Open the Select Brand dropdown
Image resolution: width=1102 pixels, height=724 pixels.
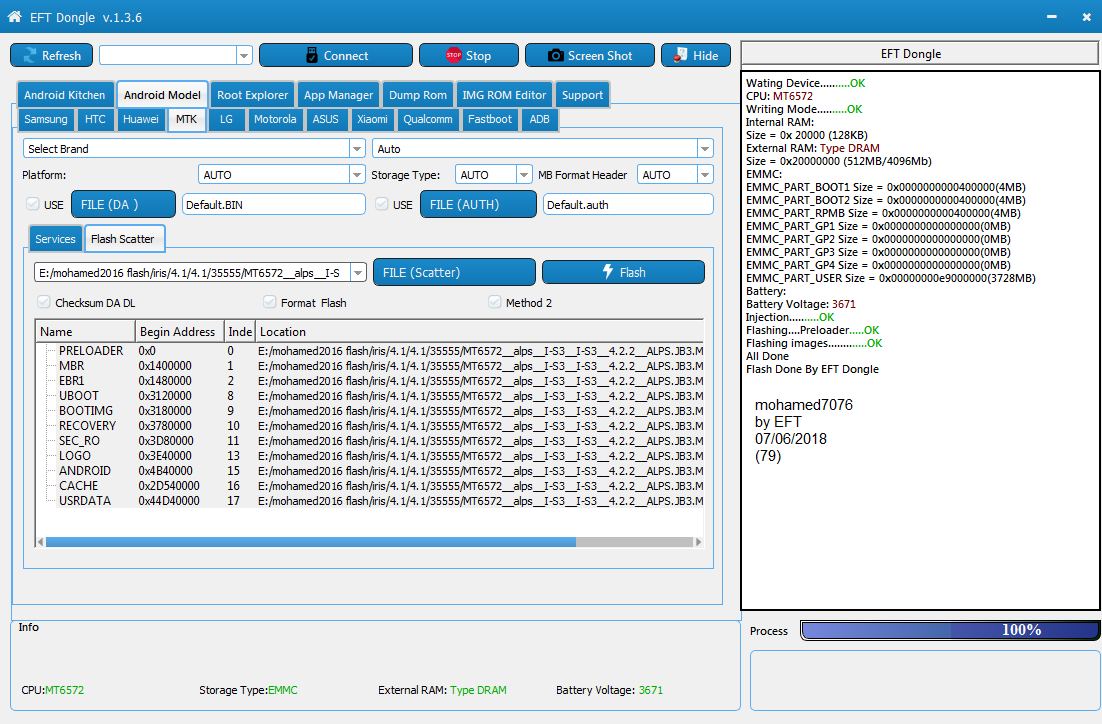[357, 148]
